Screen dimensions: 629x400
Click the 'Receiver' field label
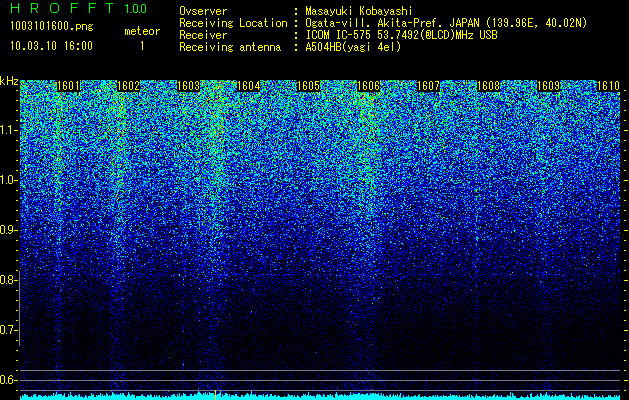click(x=203, y=35)
